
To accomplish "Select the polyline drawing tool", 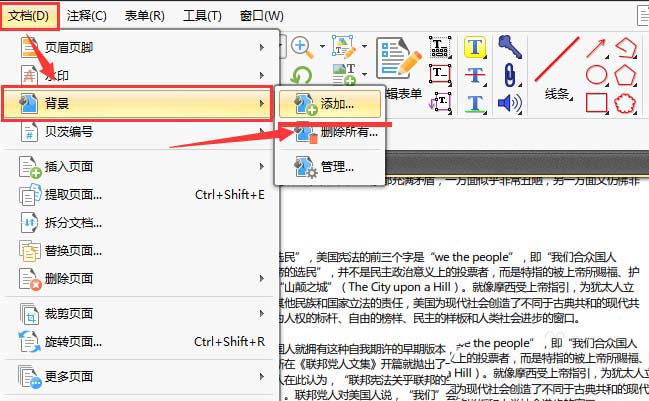I will pos(625,47).
